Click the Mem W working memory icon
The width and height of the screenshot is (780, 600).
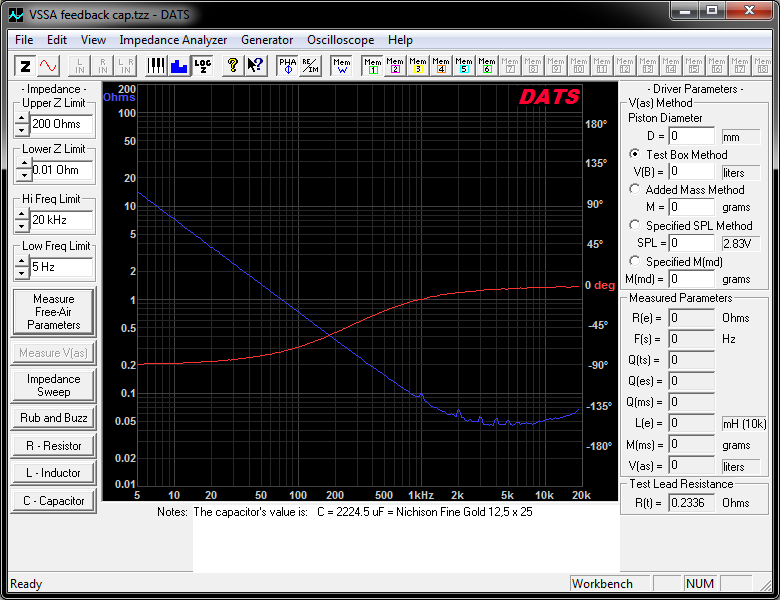coord(342,65)
